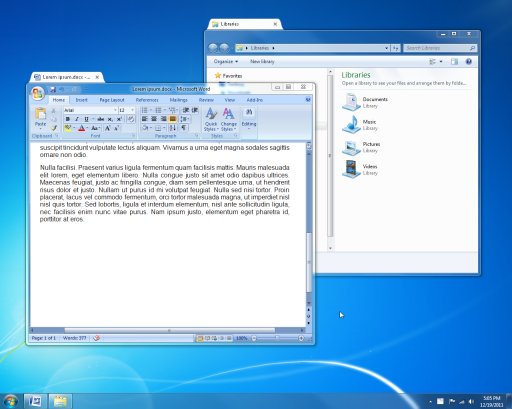The height and width of the screenshot is (409, 512).
Task: Align text right in Word
Action: click(163, 119)
